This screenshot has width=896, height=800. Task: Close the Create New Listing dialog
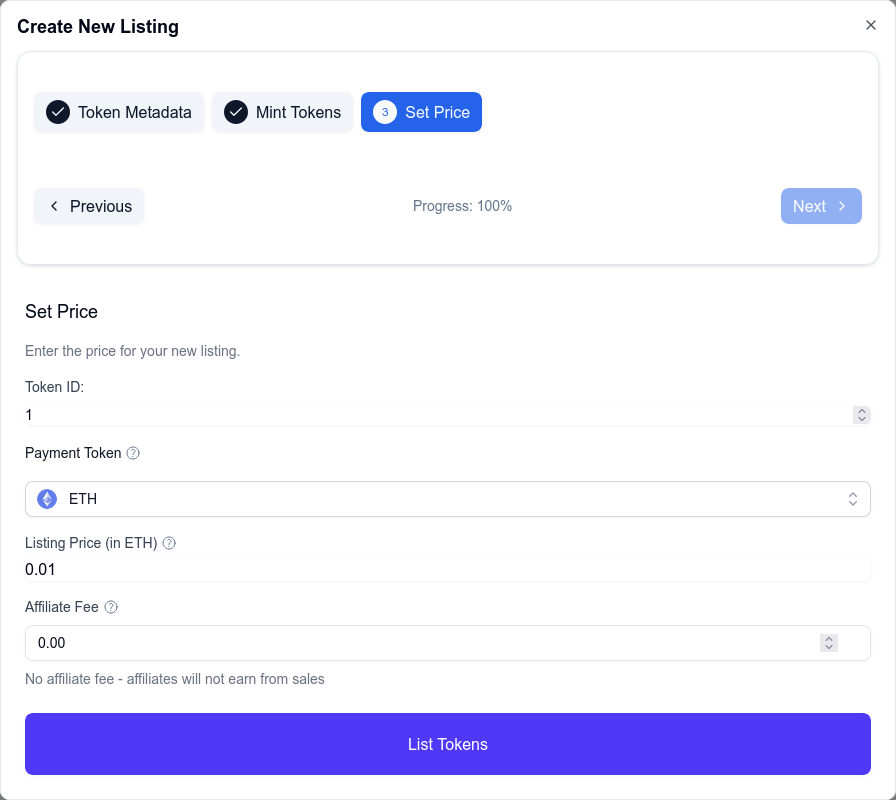[871, 25]
